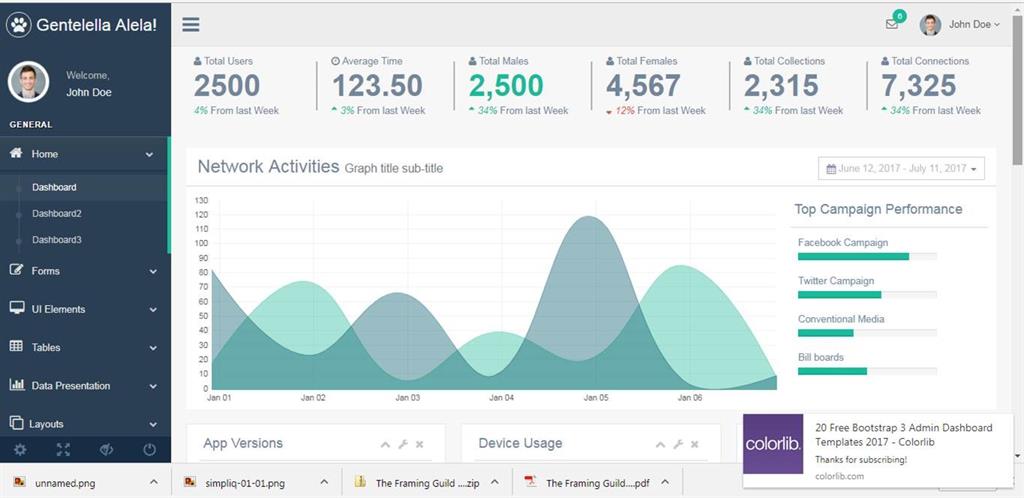Click the Tables grid icon

[16, 347]
